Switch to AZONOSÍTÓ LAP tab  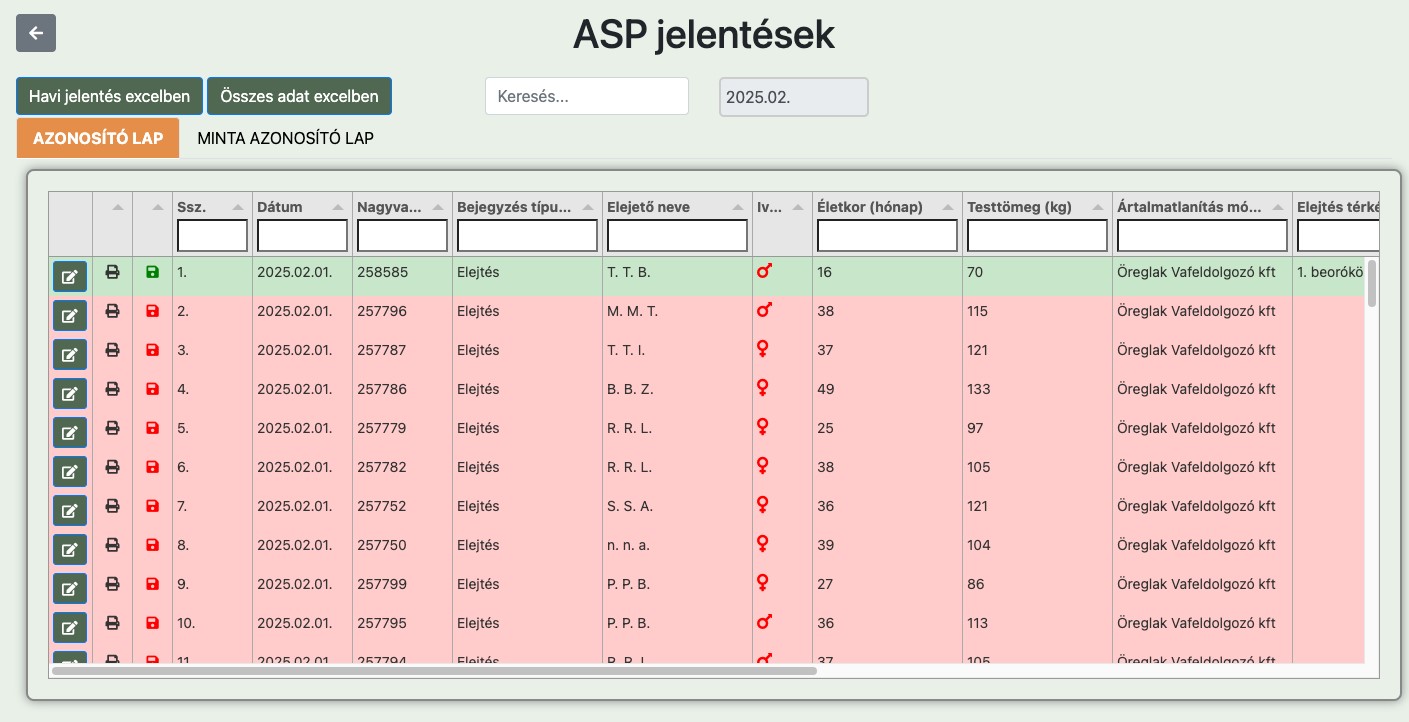[98, 138]
